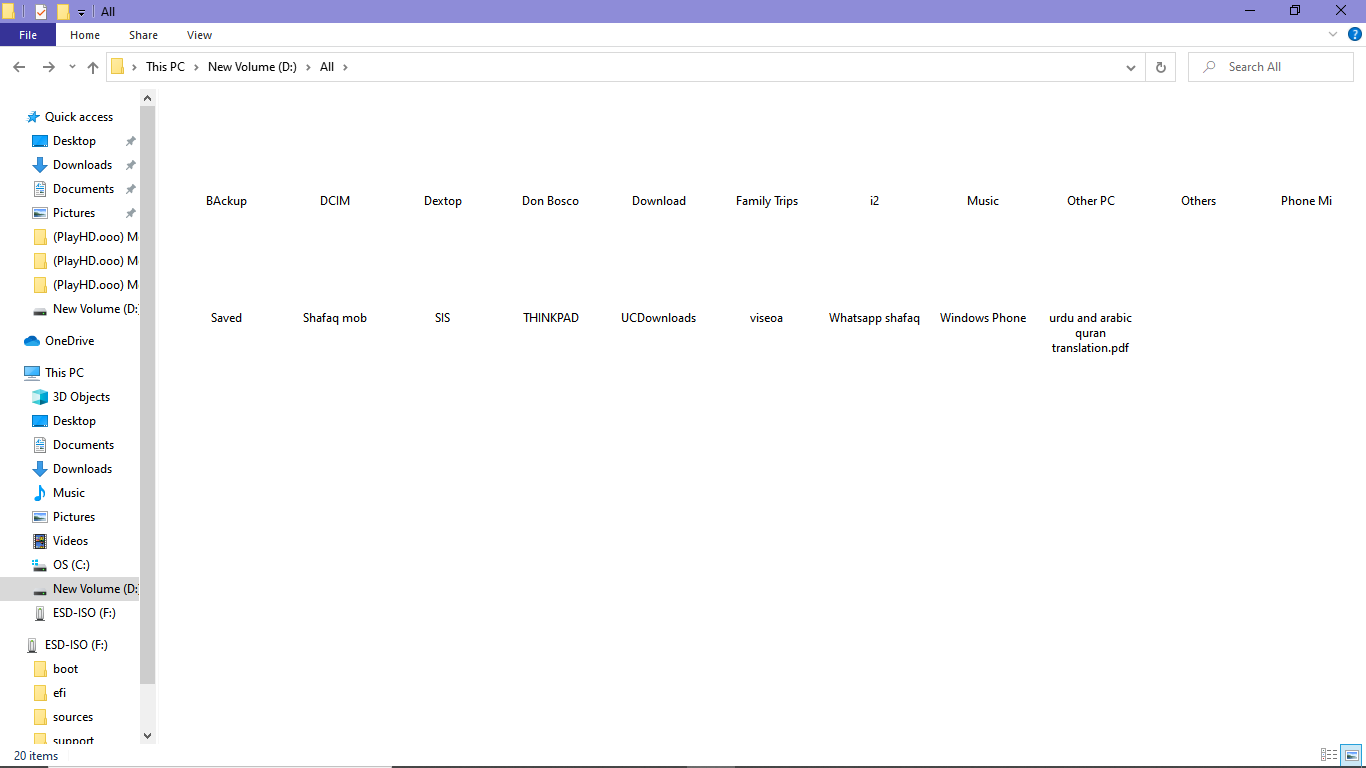The image size is (1366, 768).
Task: Click the Music note icon in sidebar
Action: click(x=40, y=493)
